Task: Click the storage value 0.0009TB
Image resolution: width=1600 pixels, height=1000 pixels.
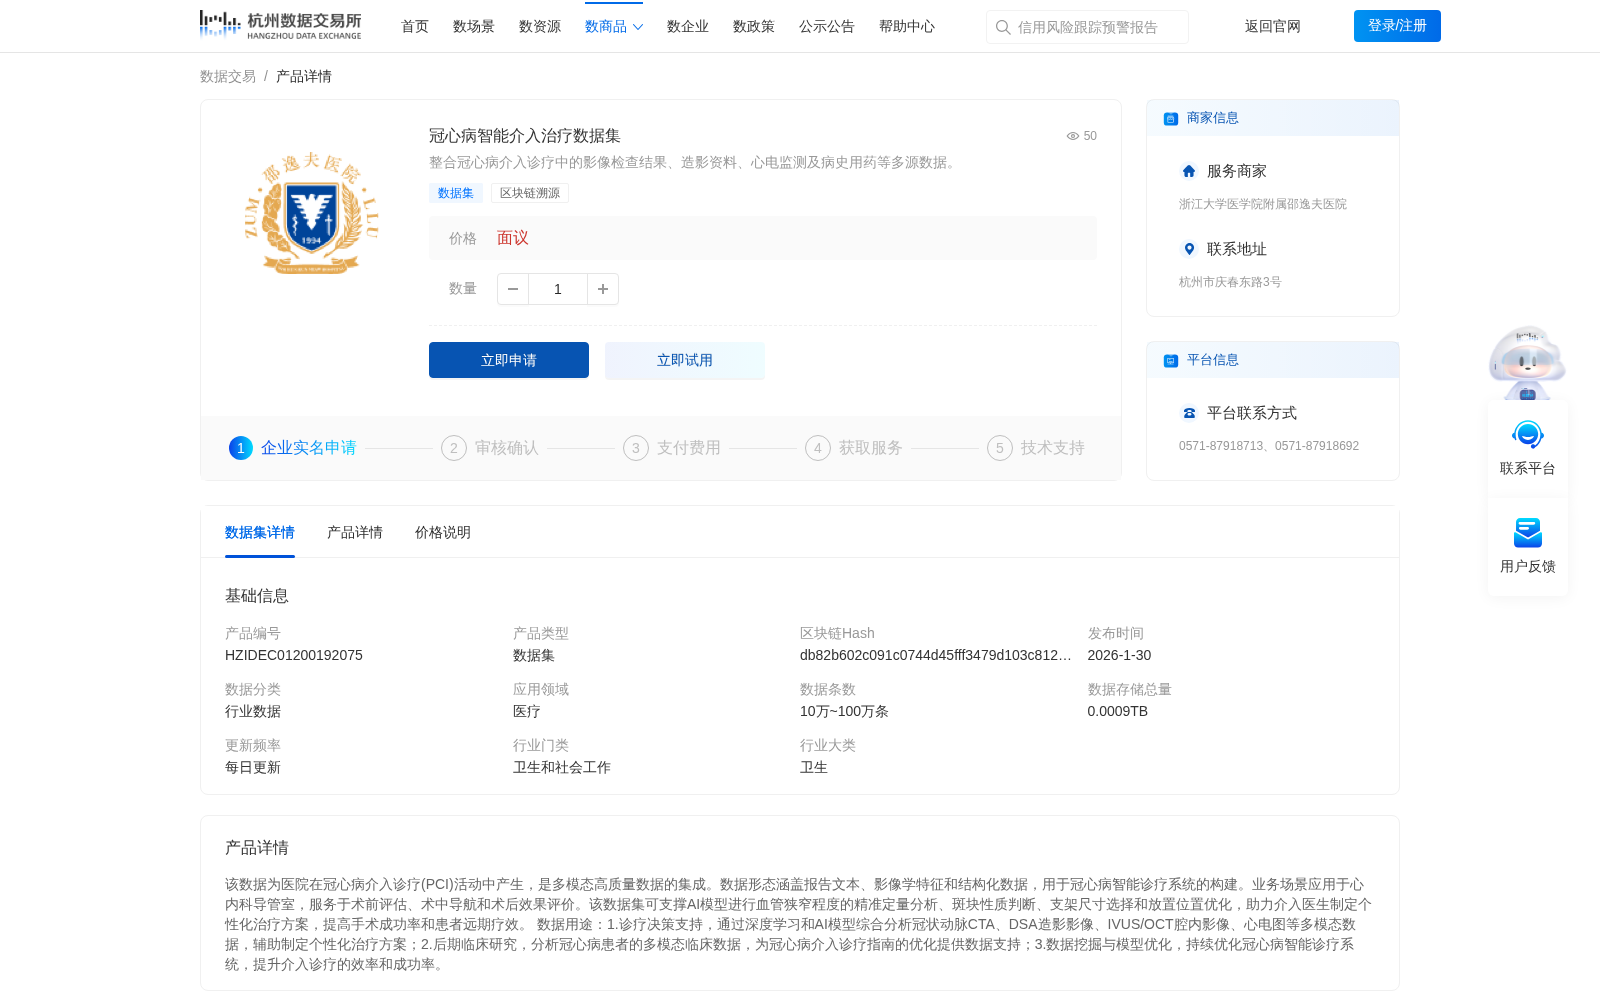Action: click(1118, 711)
